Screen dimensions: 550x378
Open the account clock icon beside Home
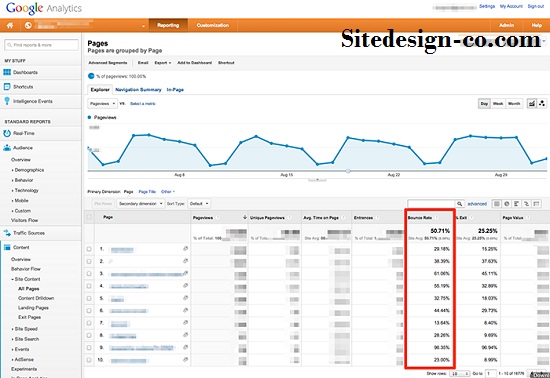[x=28, y=25]
